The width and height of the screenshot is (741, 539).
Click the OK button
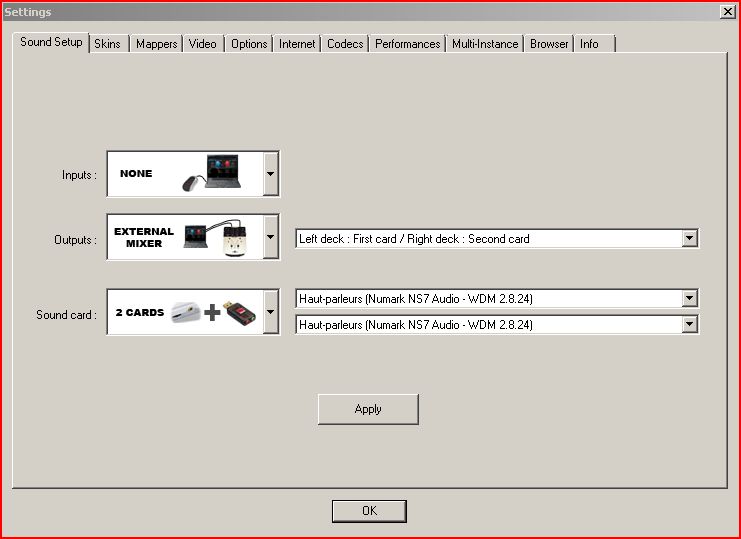(x=369, y=511)
